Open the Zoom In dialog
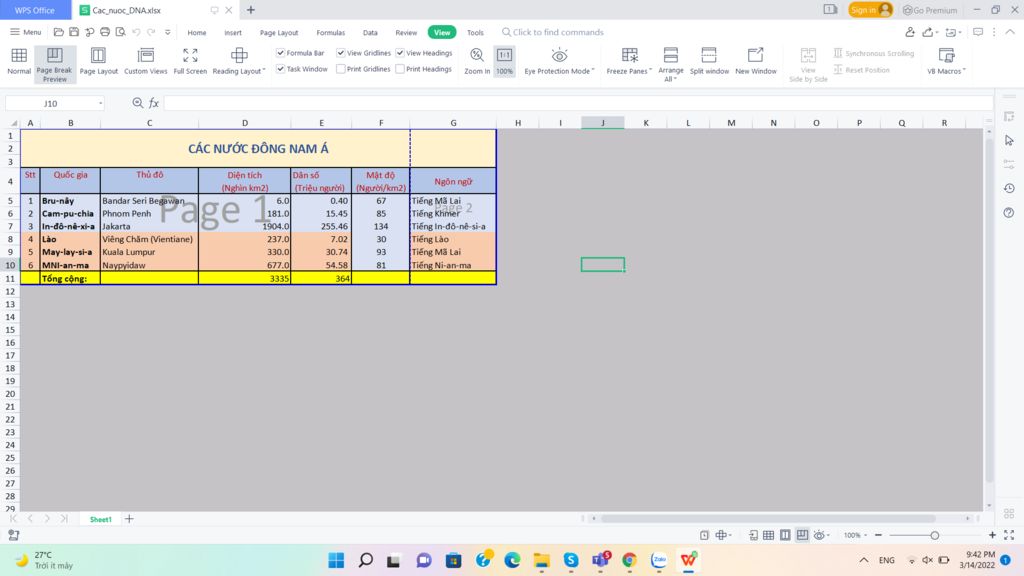 pyautogui.click(x=477, y=62)
